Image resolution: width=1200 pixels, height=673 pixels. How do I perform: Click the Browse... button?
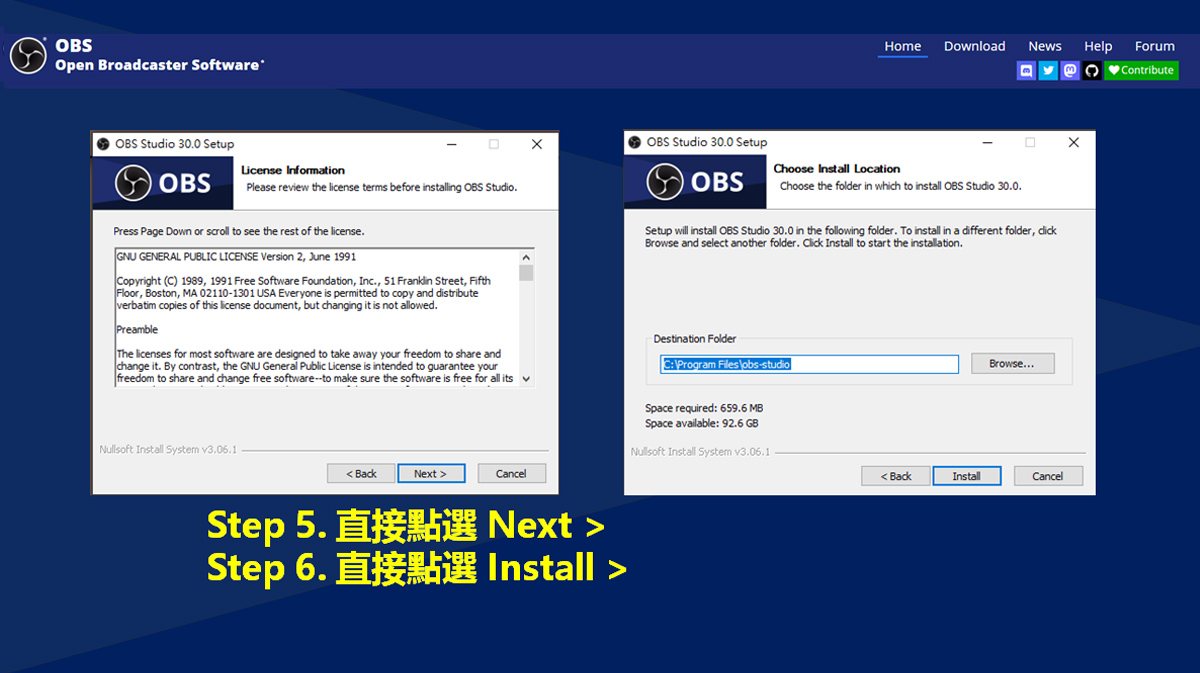pyautogui.click(x=1012, y=364)
